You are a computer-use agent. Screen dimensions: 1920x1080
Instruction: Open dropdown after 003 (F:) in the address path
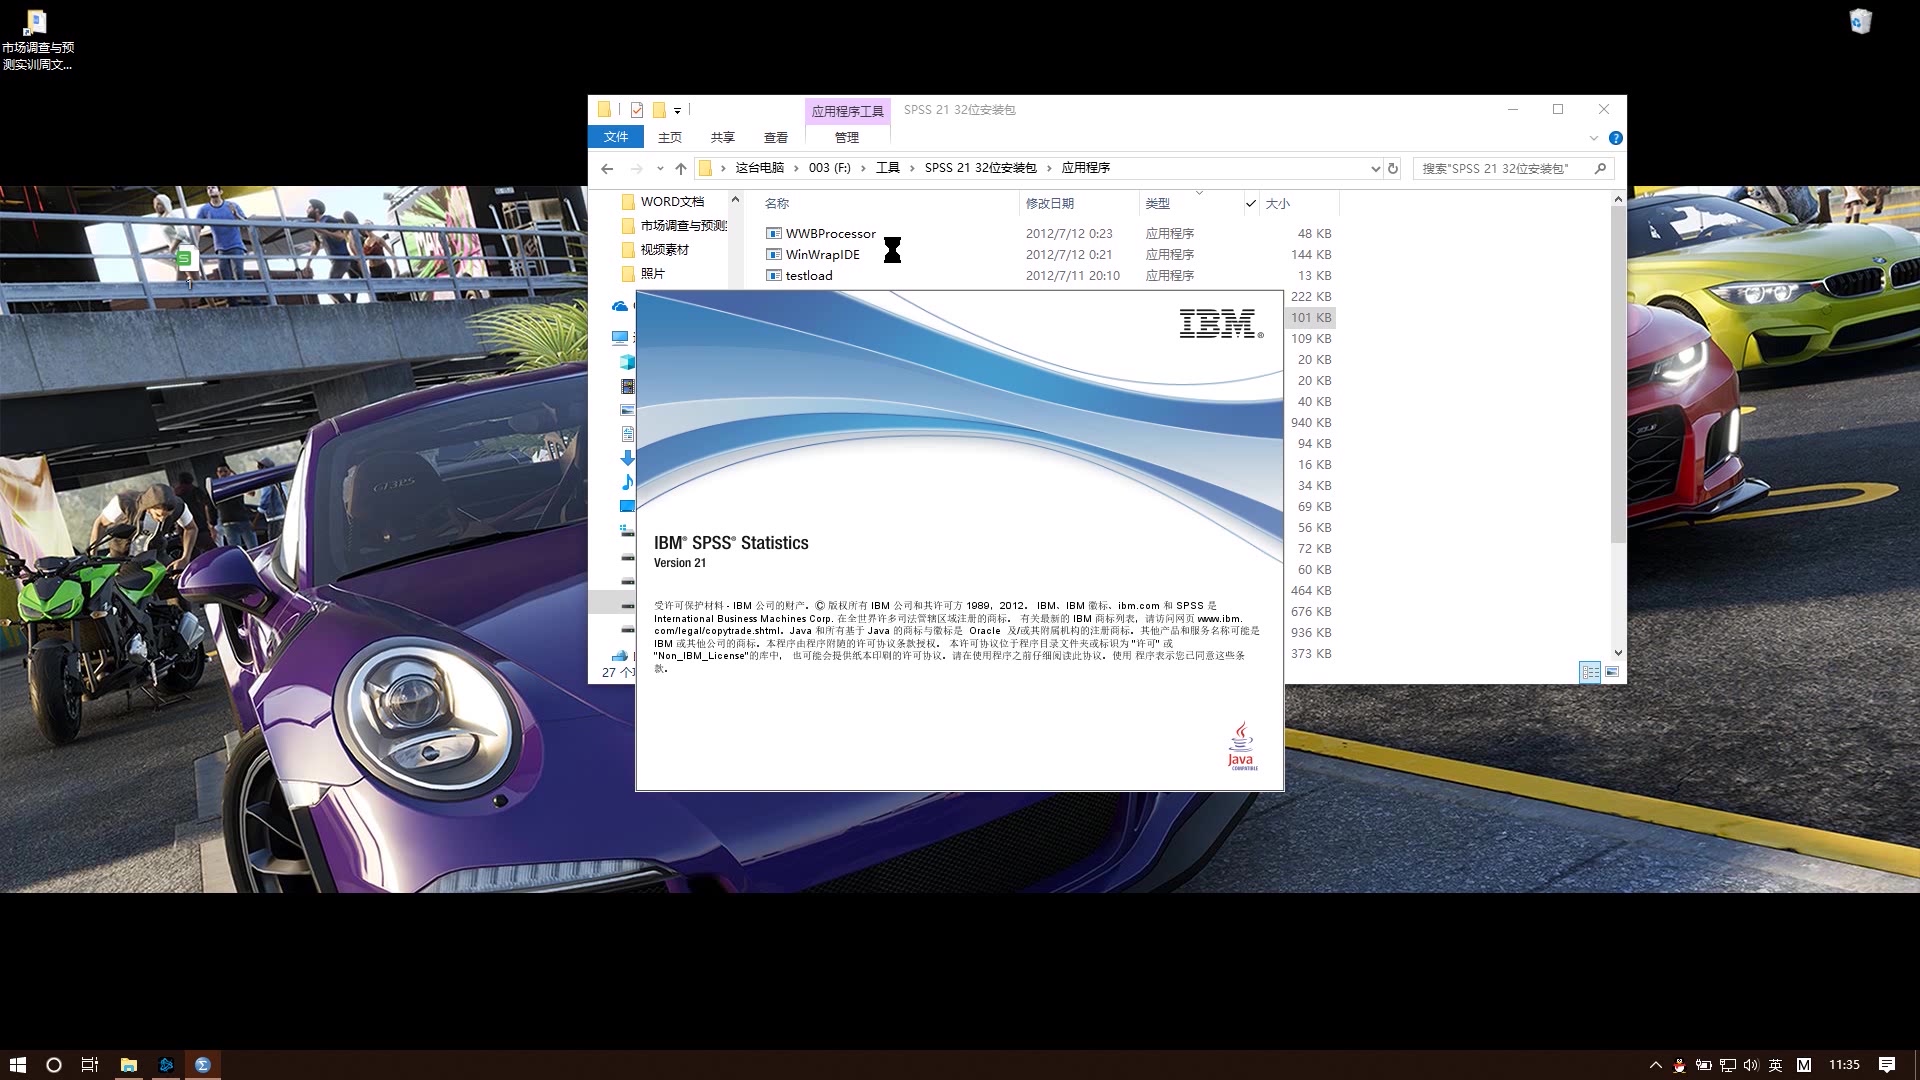click(x=863, y=168)
